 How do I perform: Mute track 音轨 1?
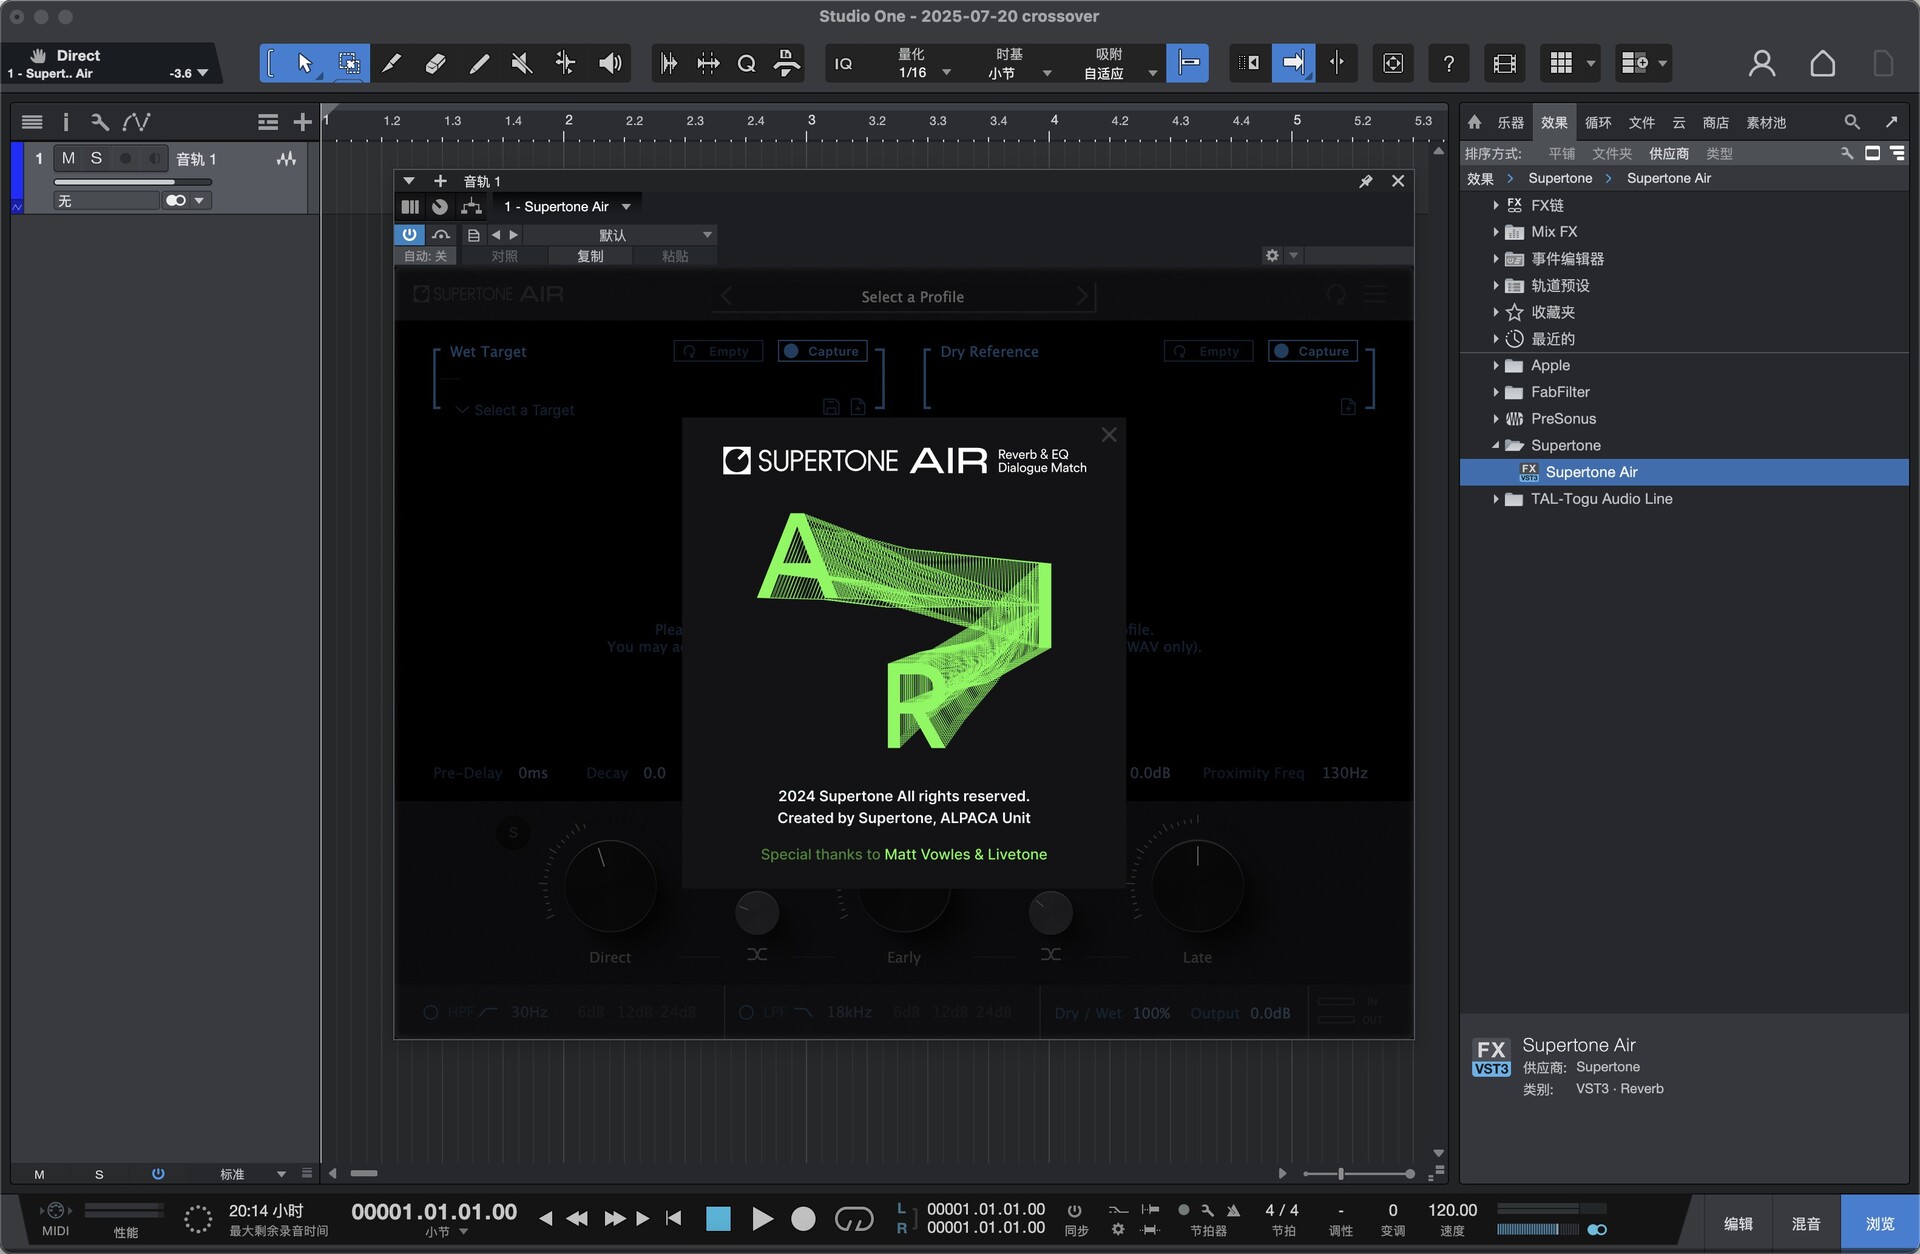pyautogui.click(x=68, y=158)
